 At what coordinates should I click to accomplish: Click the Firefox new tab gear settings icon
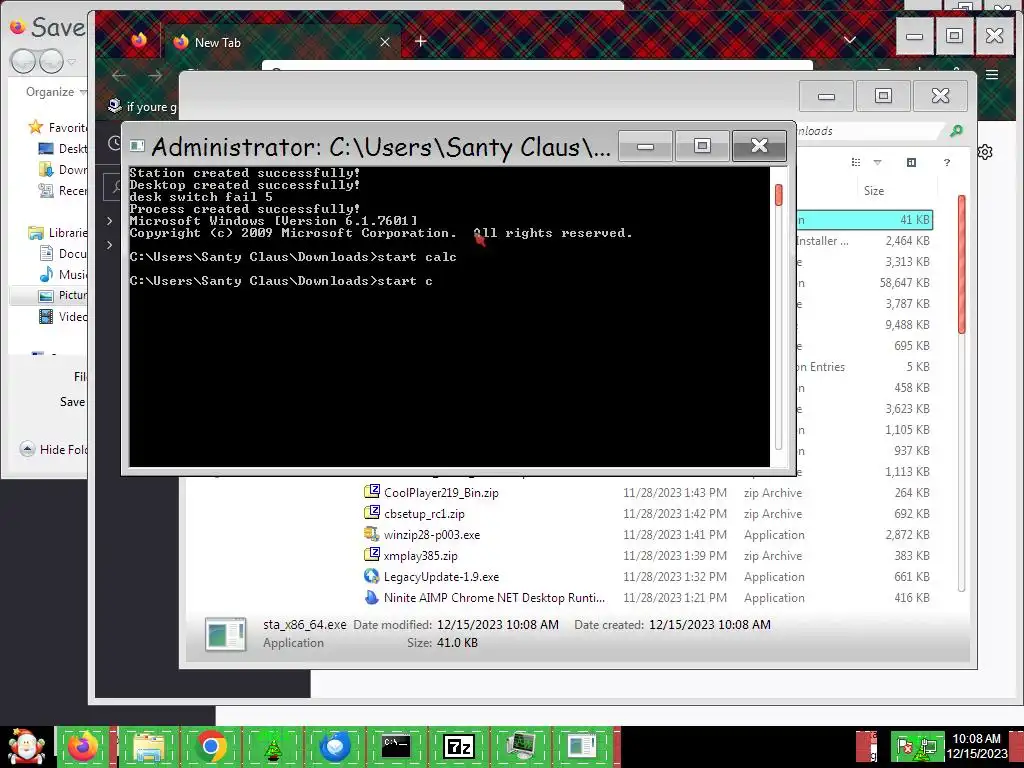(x=985, y=152)
